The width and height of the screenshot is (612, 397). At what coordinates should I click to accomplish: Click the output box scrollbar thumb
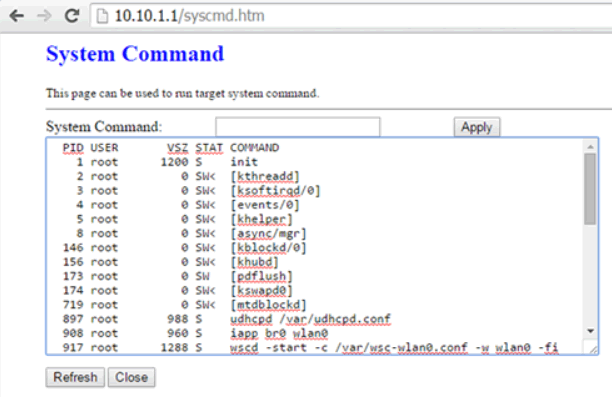click(x=590, y=189)
